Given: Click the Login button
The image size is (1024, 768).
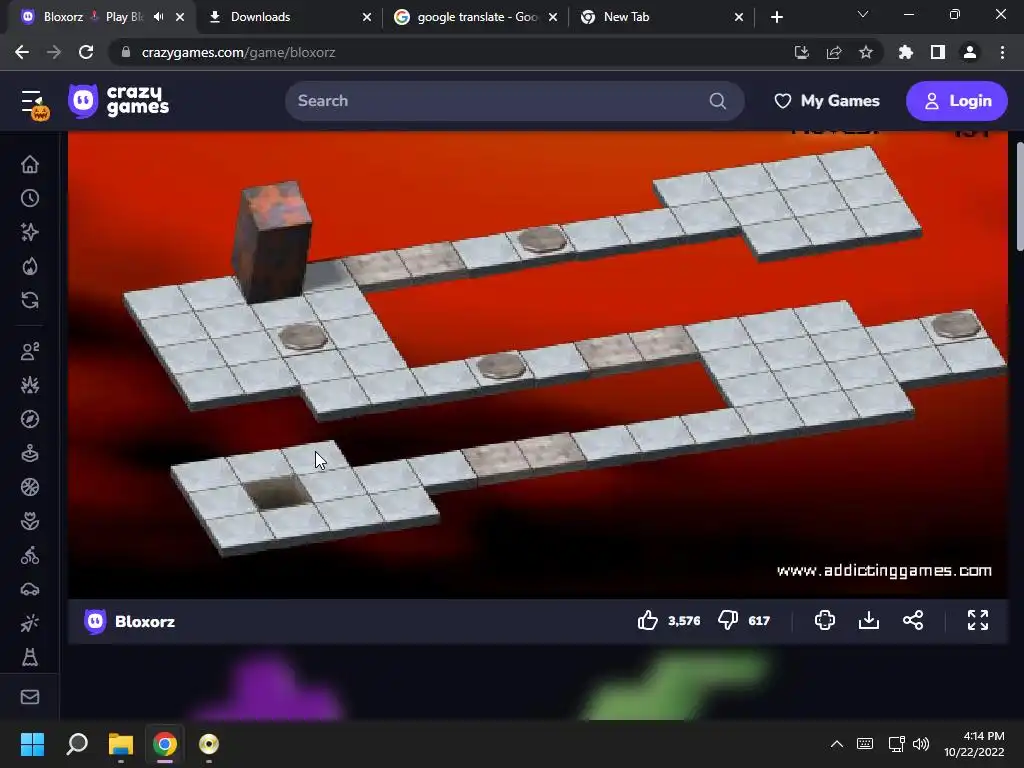Looking at the screenshot, I should pos(957,101).
